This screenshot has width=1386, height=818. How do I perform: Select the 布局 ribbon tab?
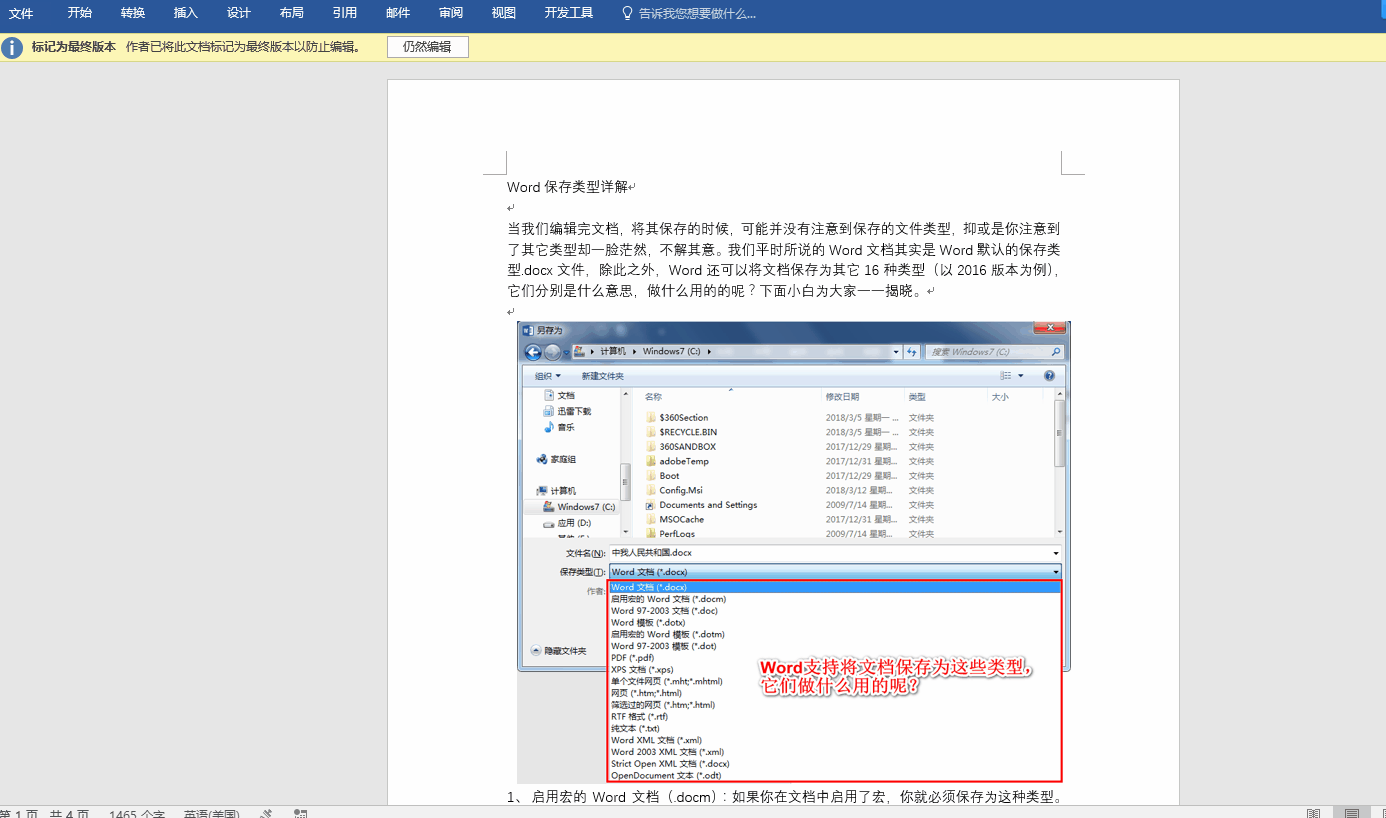[x=292, y=13]
